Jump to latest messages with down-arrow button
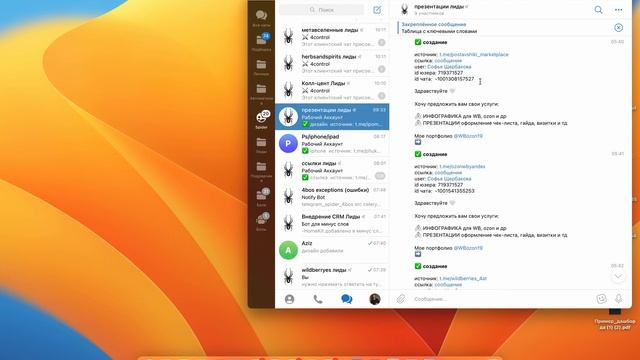Viewport: 640px width, 360px height. point(618,276)
